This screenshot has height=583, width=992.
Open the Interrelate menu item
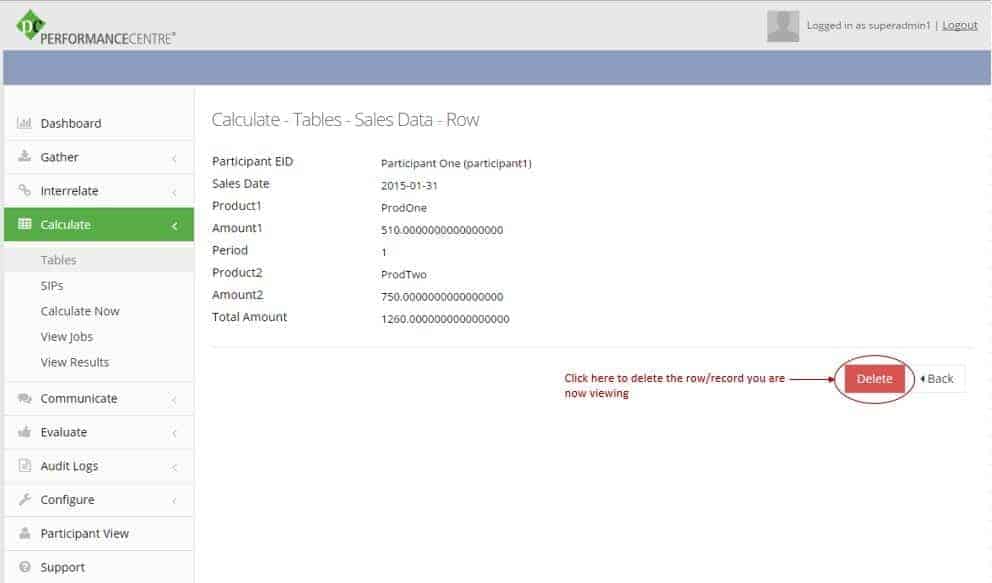pyautogui.click(x=99, y=190)
